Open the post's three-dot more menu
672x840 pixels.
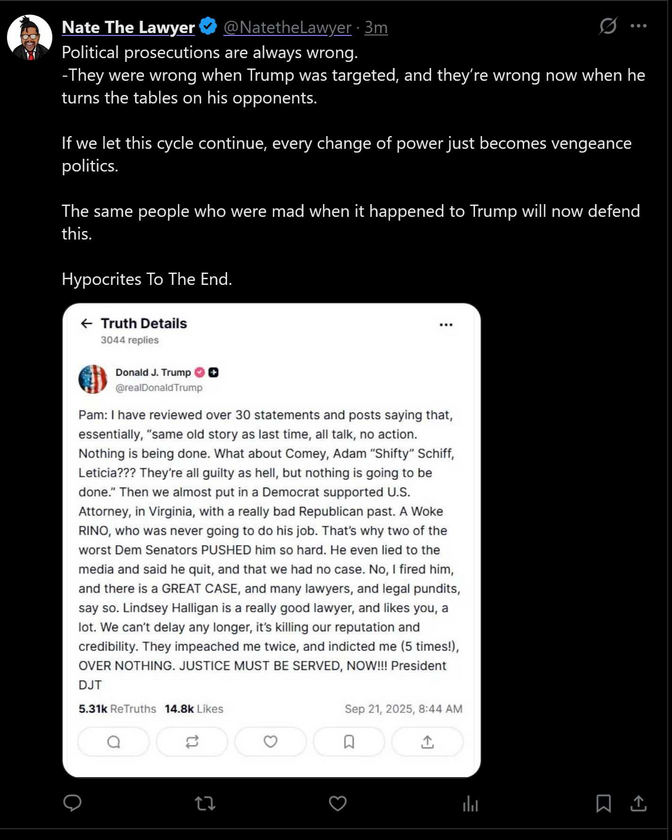pyautogui.click(x=639, y=27)
